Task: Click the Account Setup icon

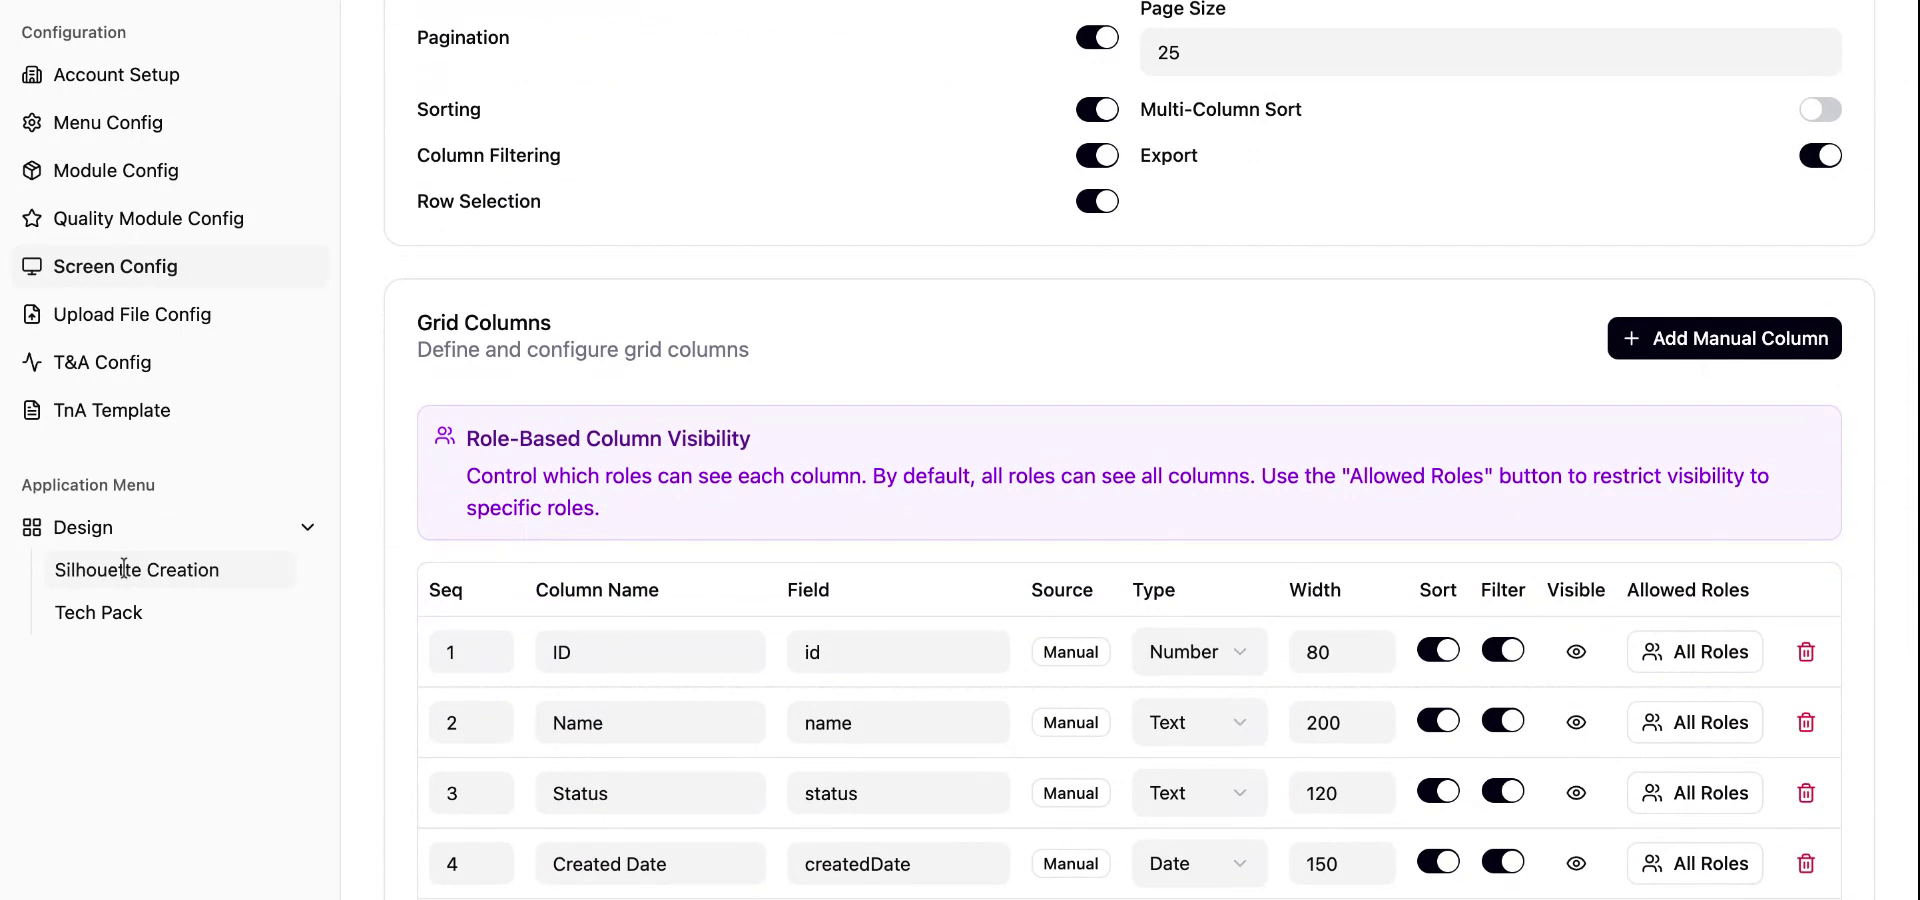Action: point(32,74)
